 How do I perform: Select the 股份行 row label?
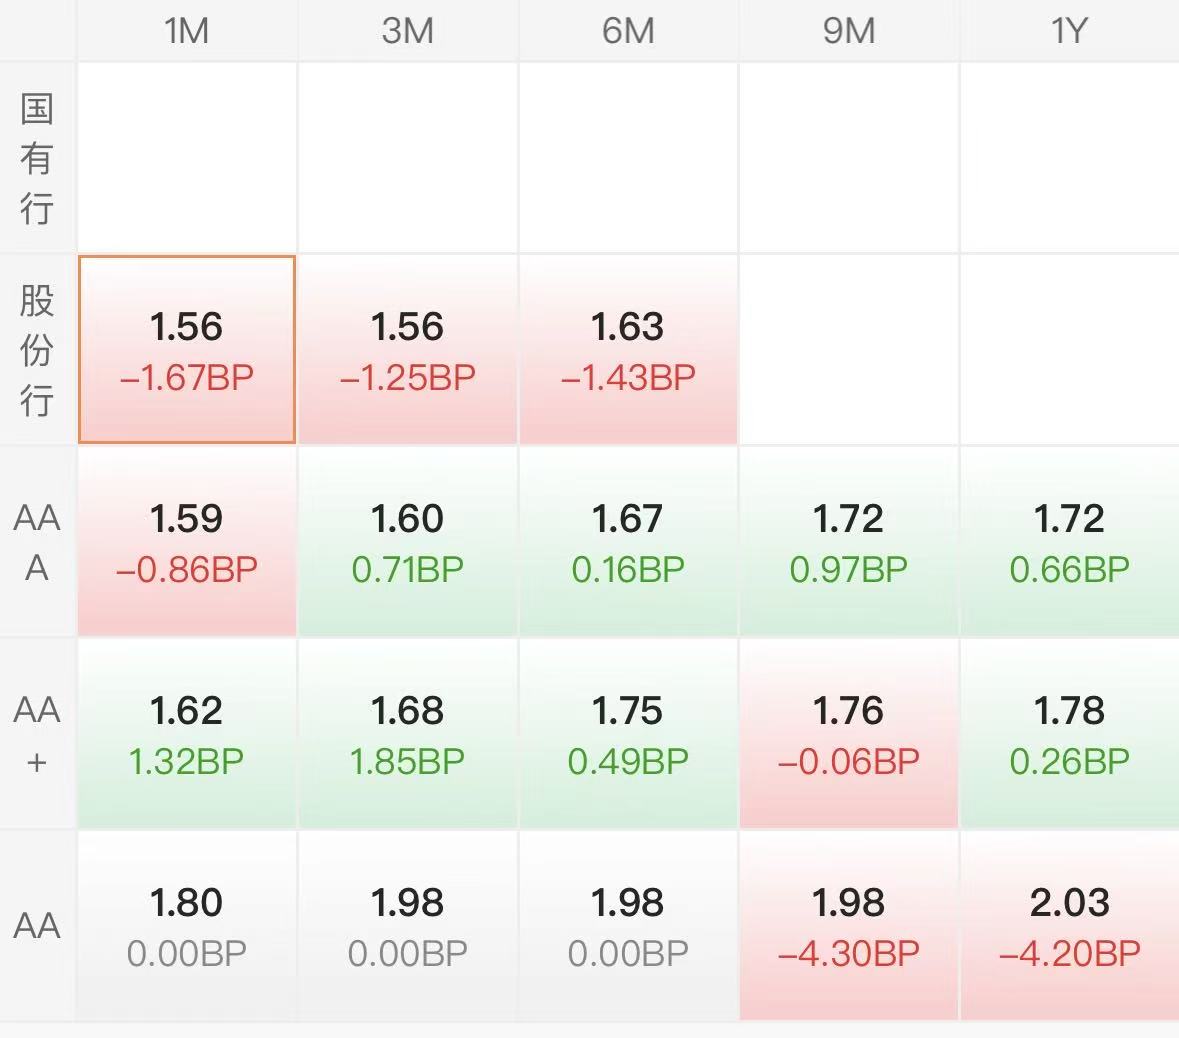tap(37, 350)
